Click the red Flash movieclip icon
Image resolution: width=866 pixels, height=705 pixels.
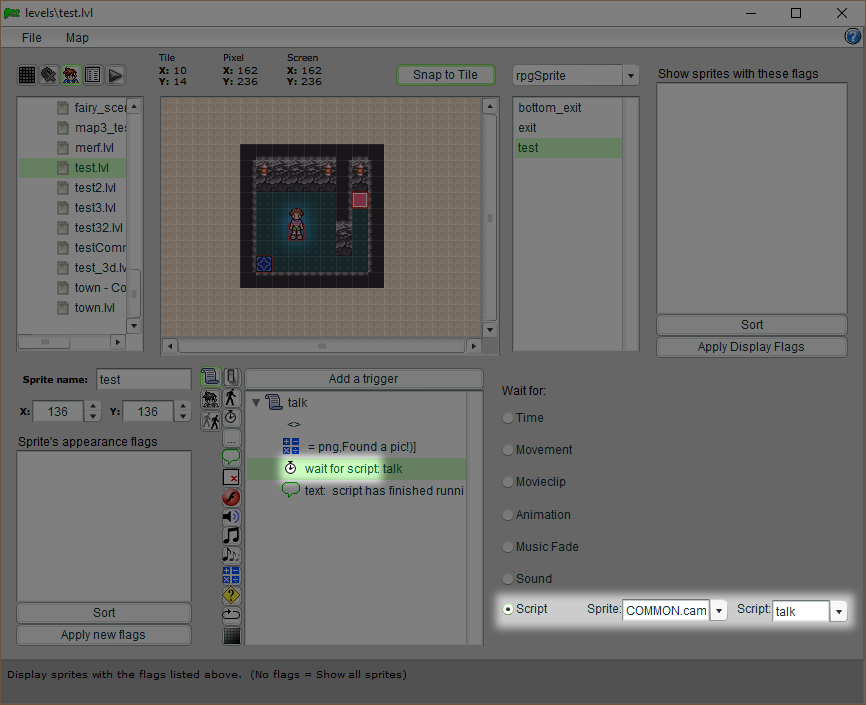(231, 497)
